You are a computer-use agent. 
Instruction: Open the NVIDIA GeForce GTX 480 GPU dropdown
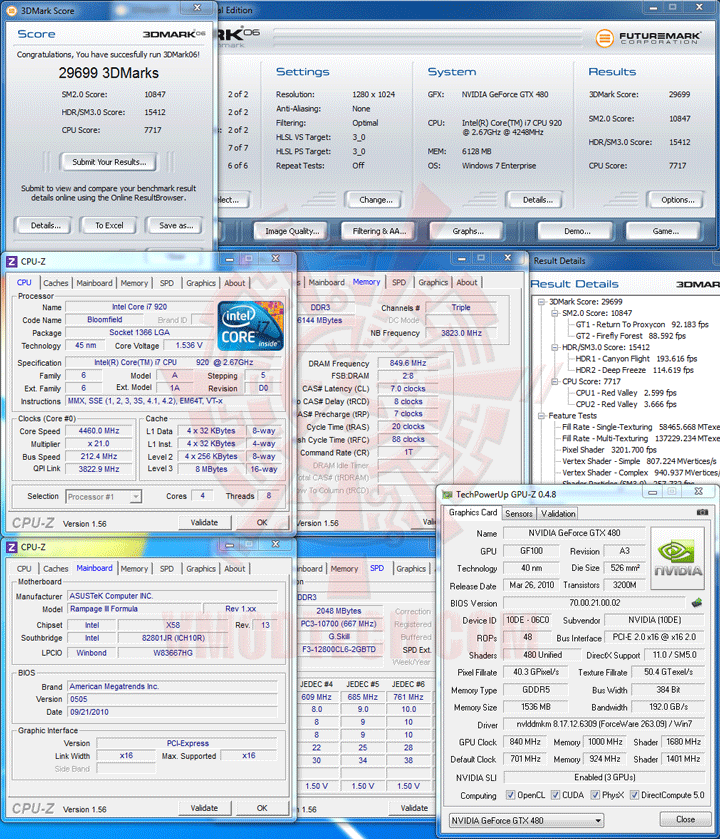(x=526, y=820)
